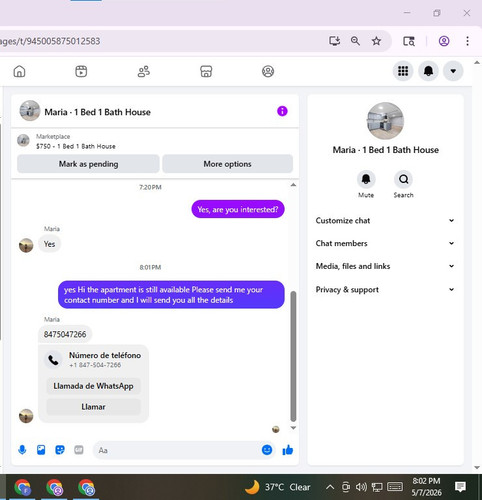Image resolution: width=482 pixels, height=500 pixels.
Task: Attach a file with photo icon
Action: click(41, 450)
